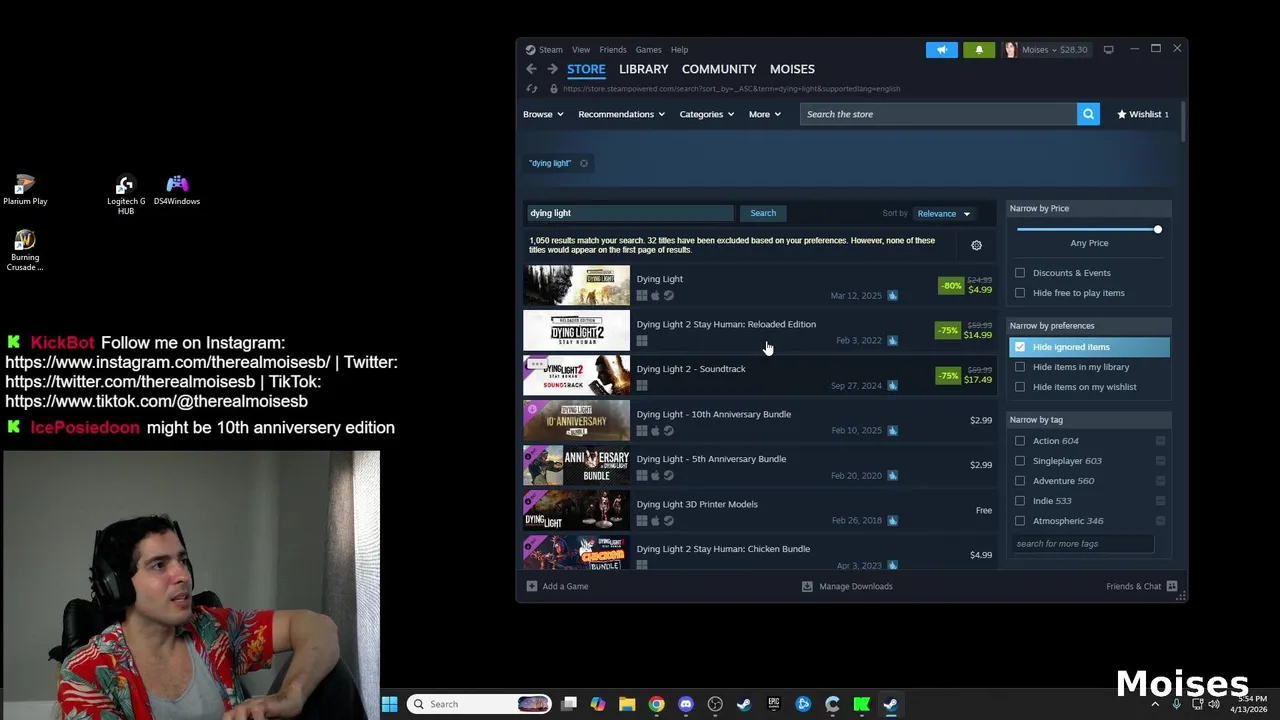Viewport: 1280px width, 720px height.
Task: Open Dying Light 2 Stay Human: Reloaded Edition
Action: (726, 324)
